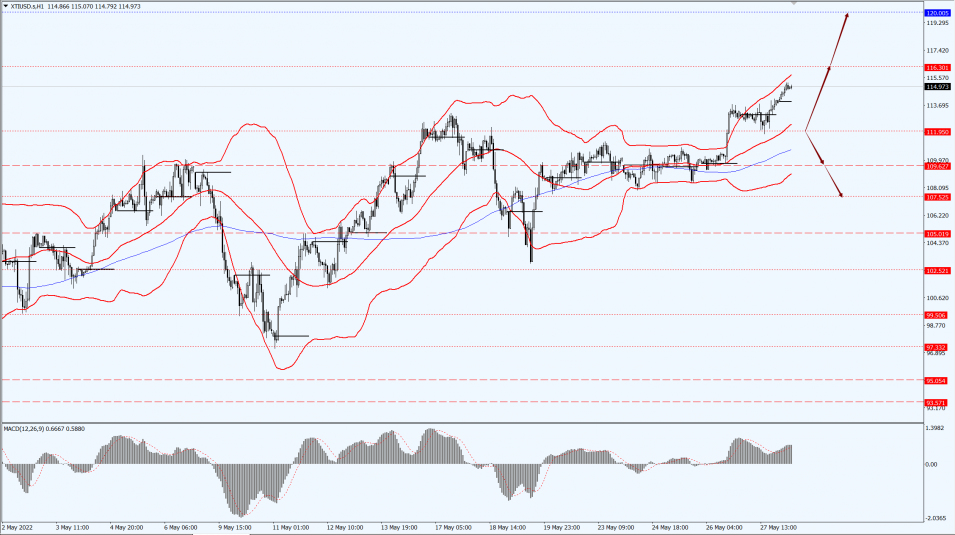
Task: Click the XTIUSD.s,H1 chart title text
Action: pos(27,6)
